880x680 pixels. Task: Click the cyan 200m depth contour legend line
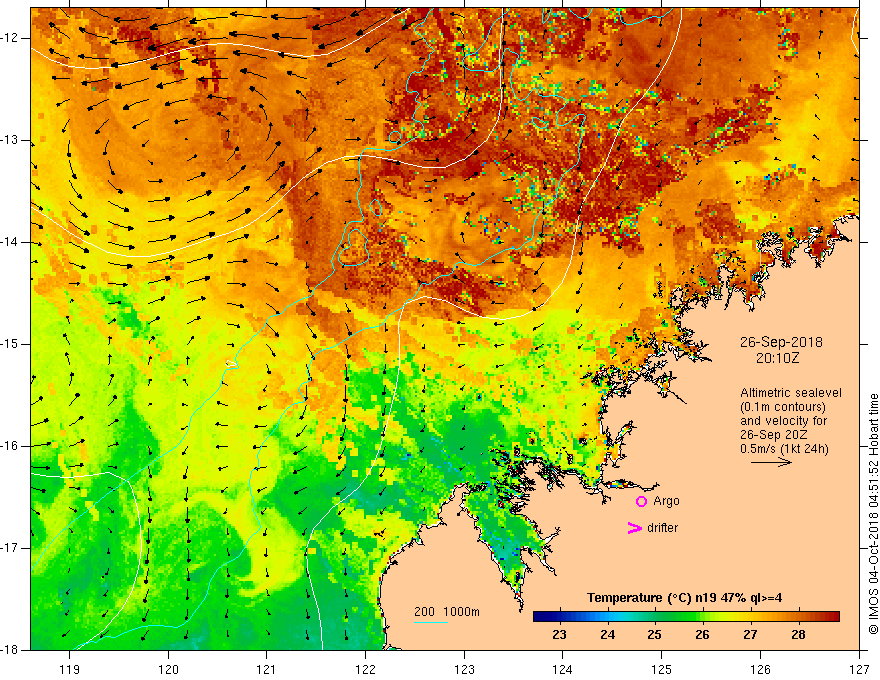click(x=430, y=622)
